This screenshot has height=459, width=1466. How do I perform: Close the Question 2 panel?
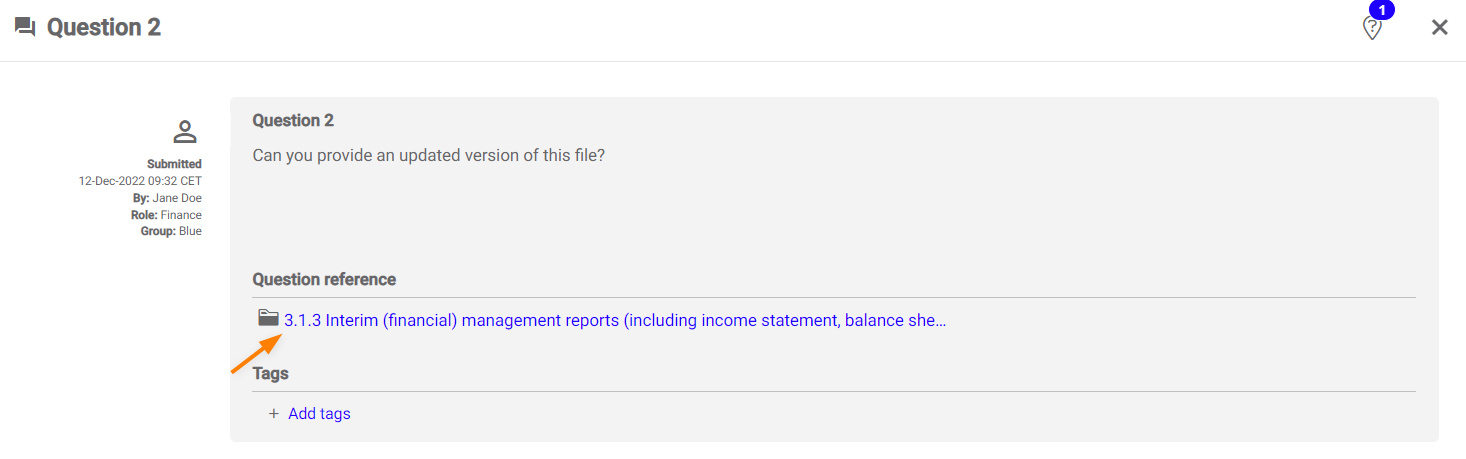1439,28
